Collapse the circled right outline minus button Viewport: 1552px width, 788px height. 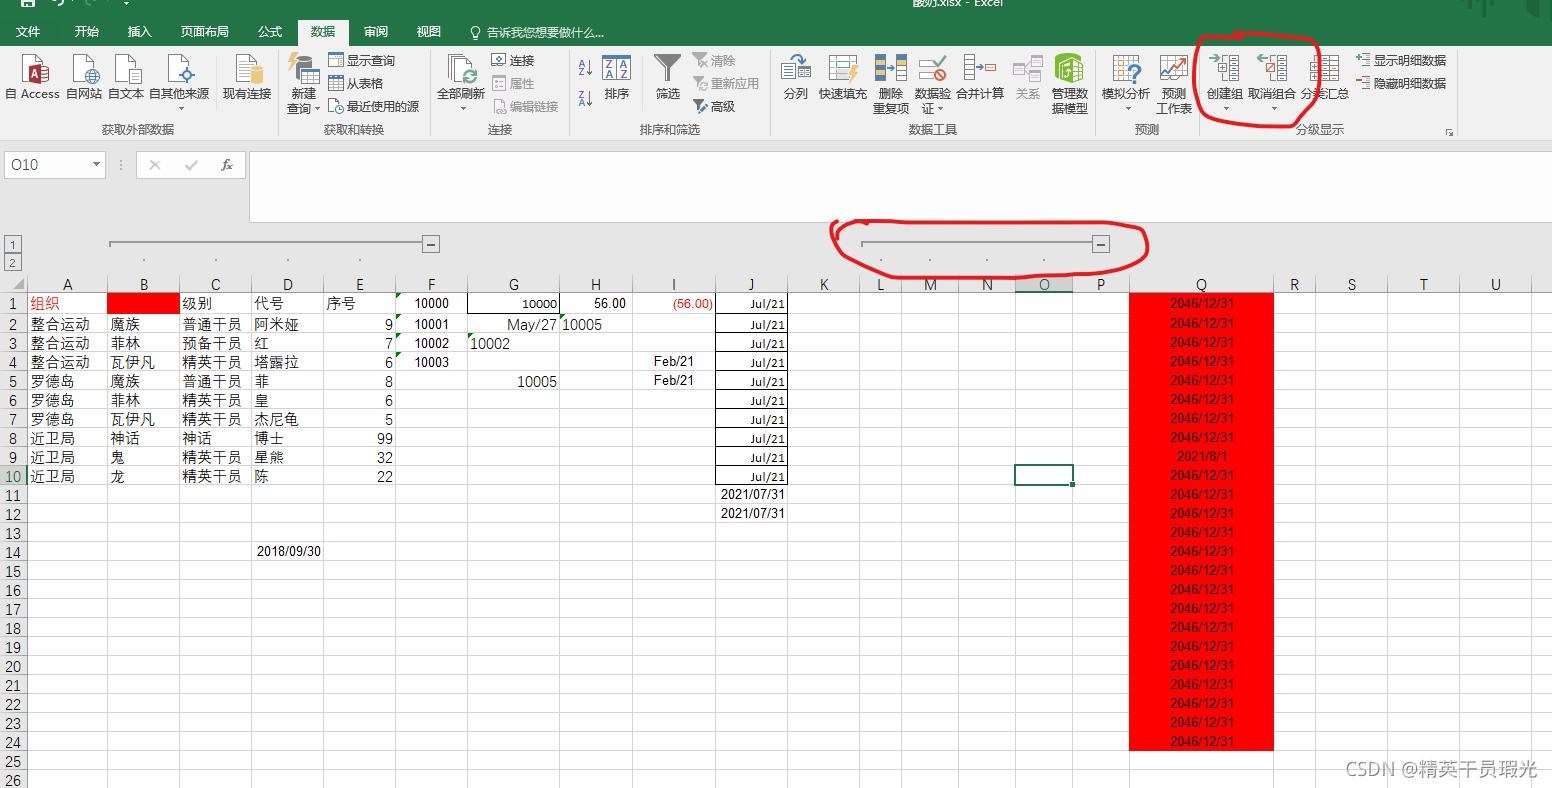(1100, 243)
